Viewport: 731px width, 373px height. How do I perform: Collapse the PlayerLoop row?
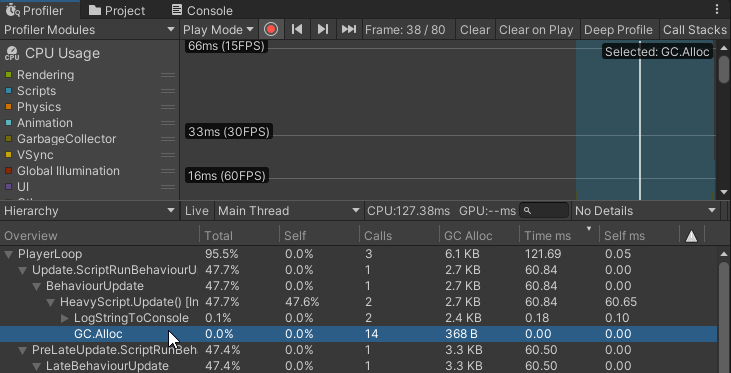[x=8, y=254]
